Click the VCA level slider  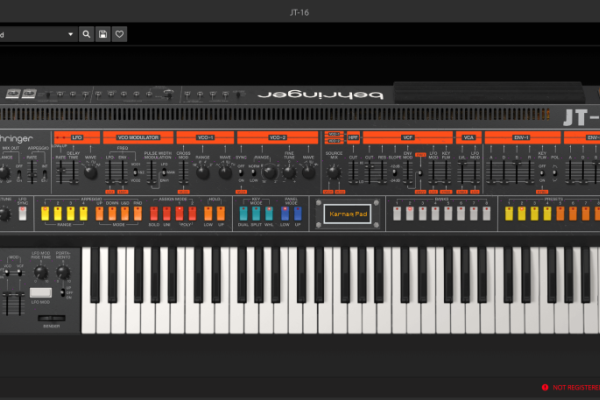(x=462, y=172)
